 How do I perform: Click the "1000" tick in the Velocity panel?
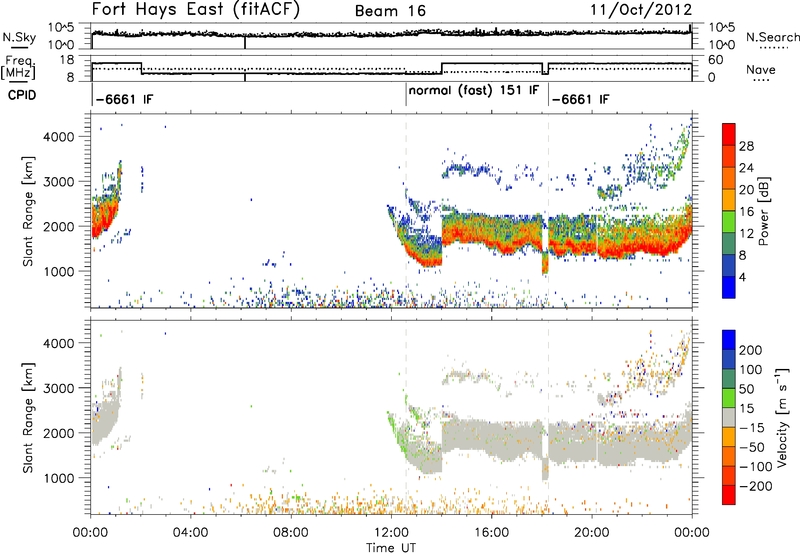point(59,478)
